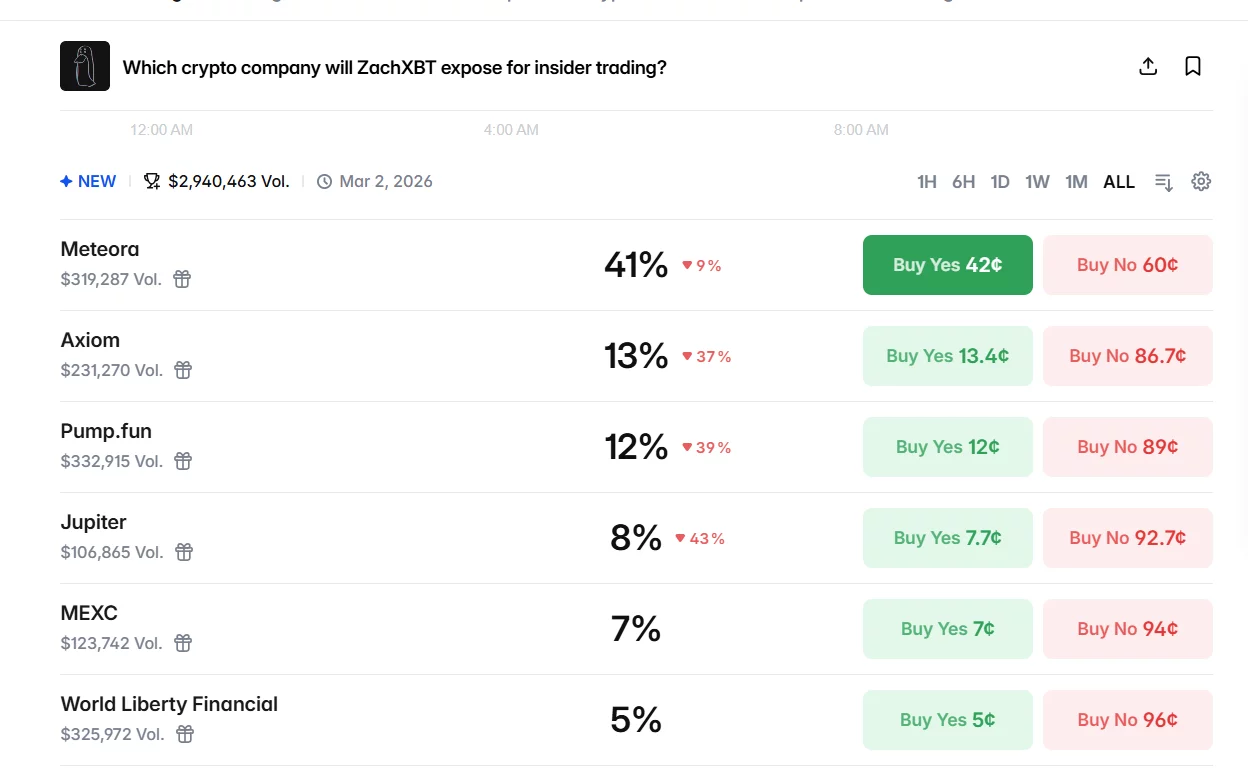The image size is (1248, 773).
Task: Click Buy No 86.7¢ for Axiom
Action: pyautogui.click(x=1127, y=356)
